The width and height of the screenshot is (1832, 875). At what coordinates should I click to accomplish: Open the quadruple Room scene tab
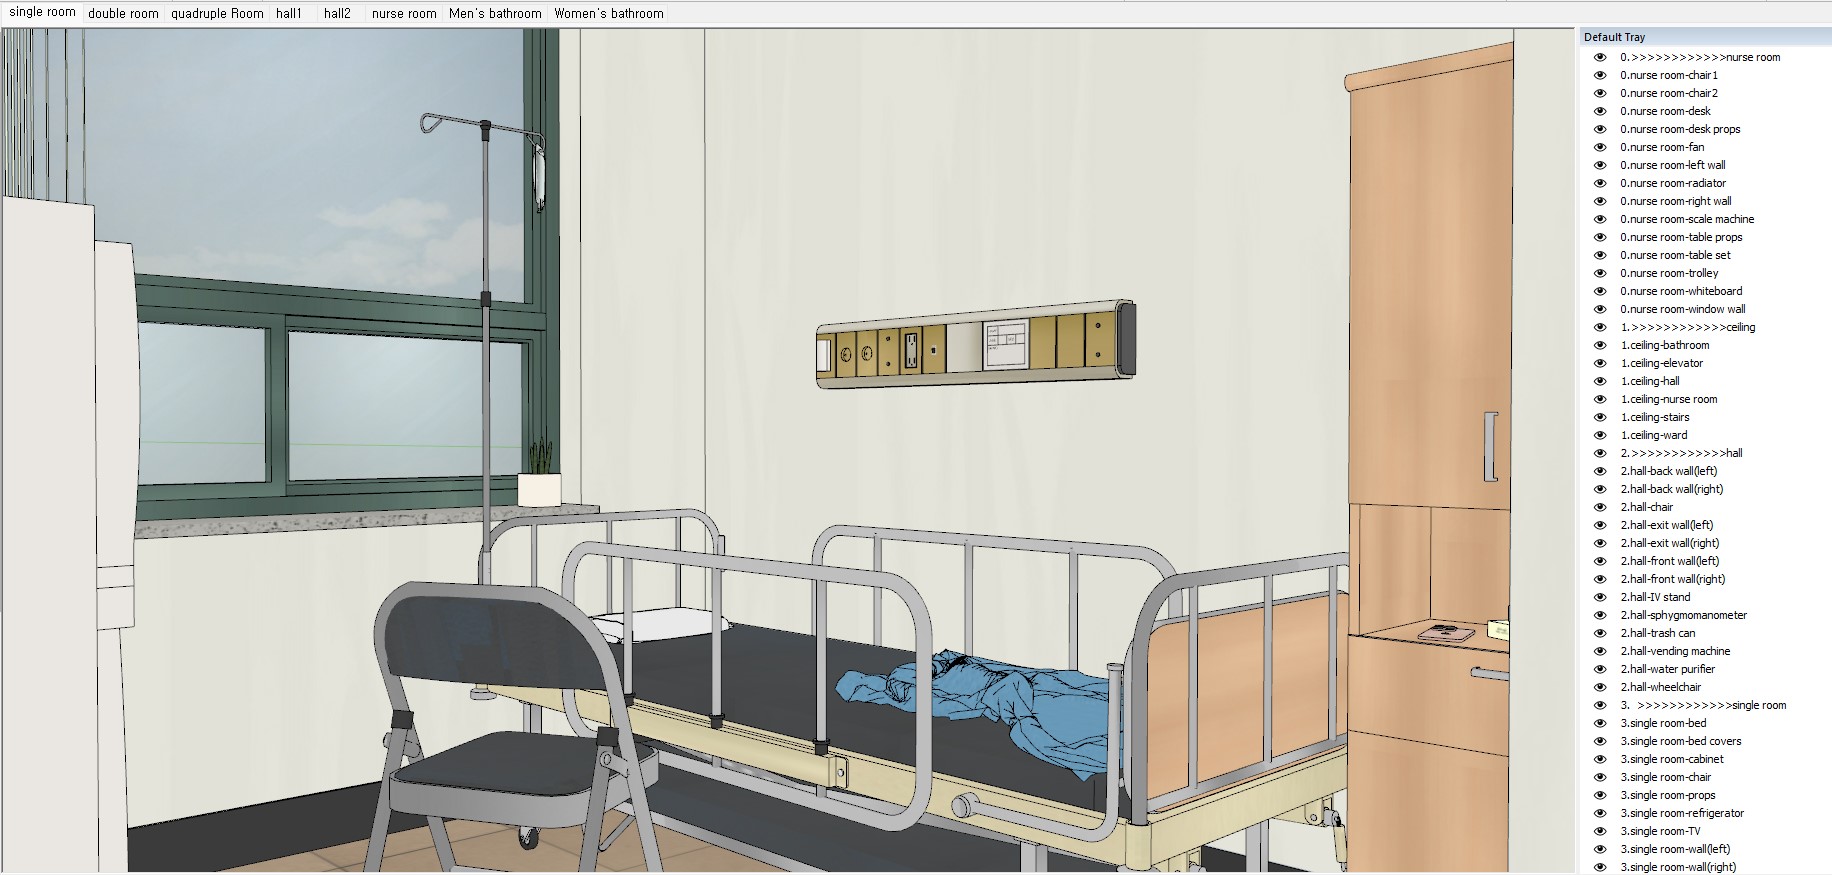(x=217, y=14)
